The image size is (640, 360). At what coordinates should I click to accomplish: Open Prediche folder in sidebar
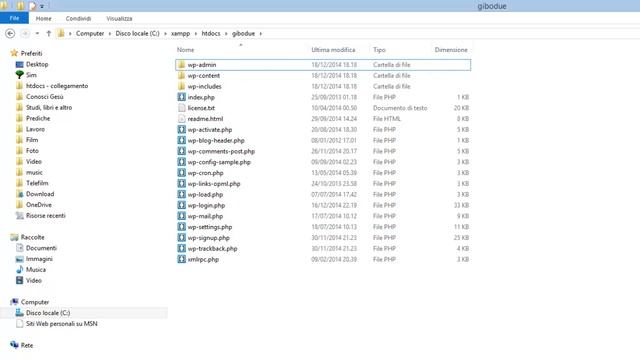coord(38,118)
